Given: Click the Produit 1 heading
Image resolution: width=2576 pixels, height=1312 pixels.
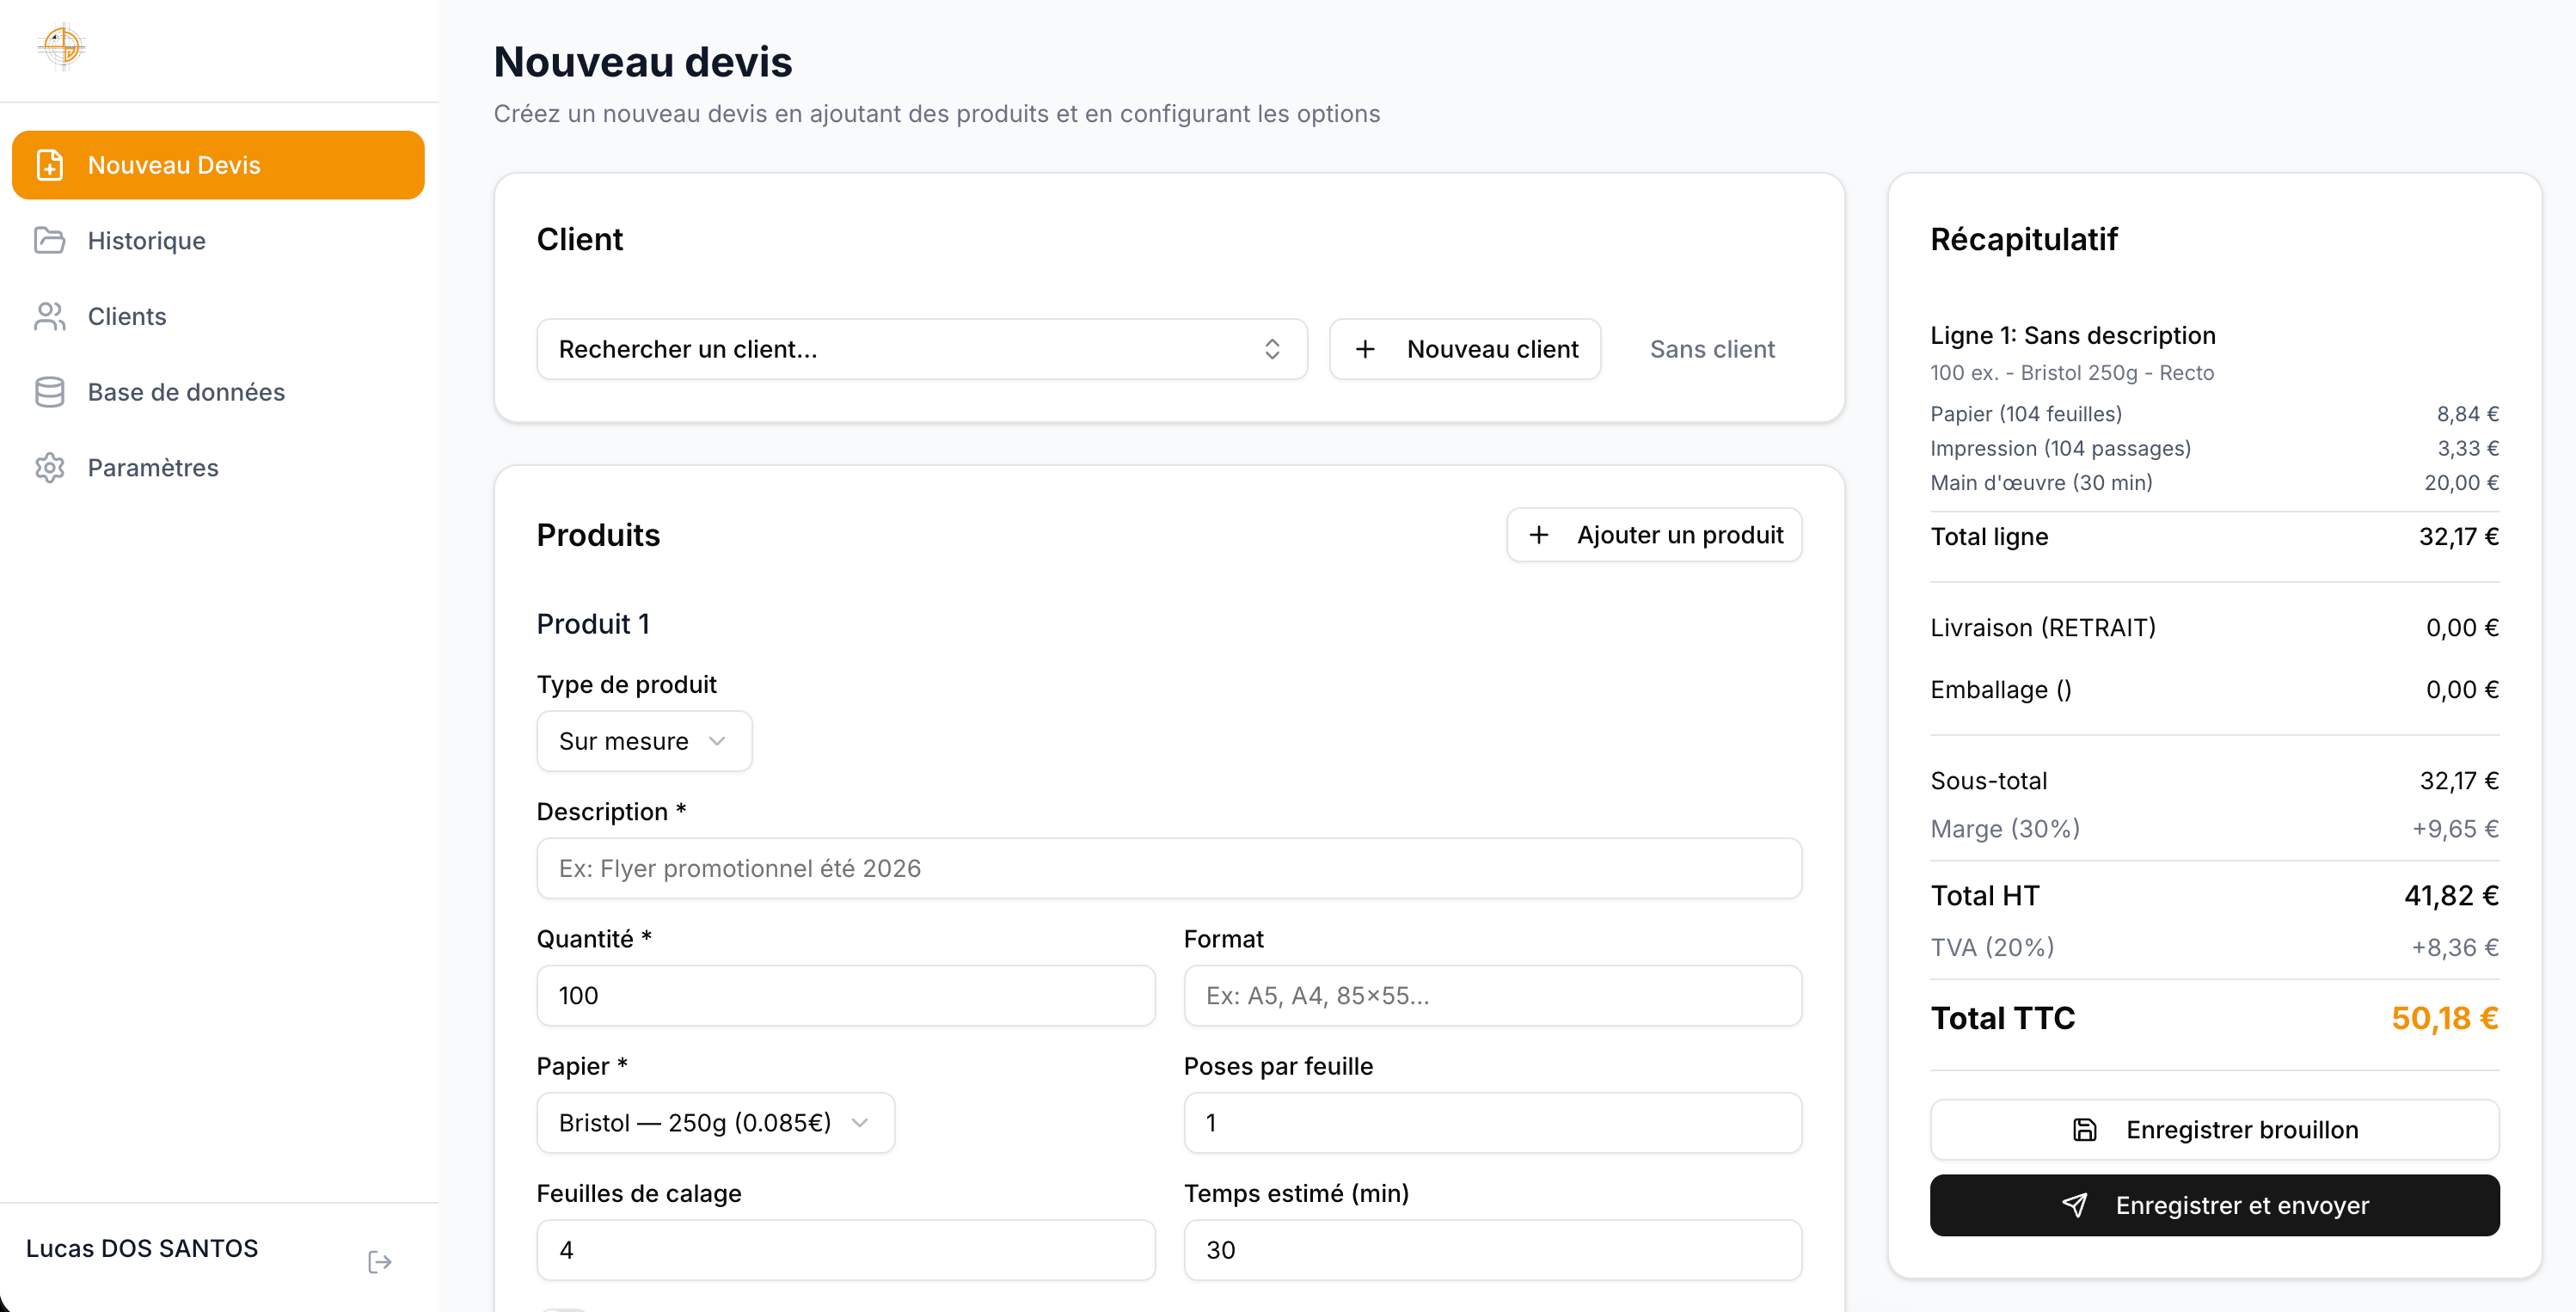Looking at the screenshot, I should pos(593,623).
